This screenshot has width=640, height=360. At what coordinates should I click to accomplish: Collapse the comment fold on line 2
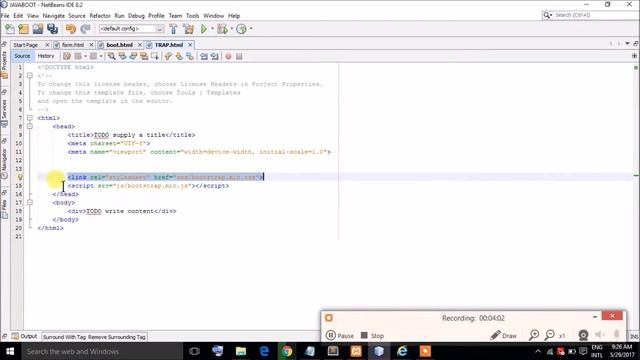[30, 76]
